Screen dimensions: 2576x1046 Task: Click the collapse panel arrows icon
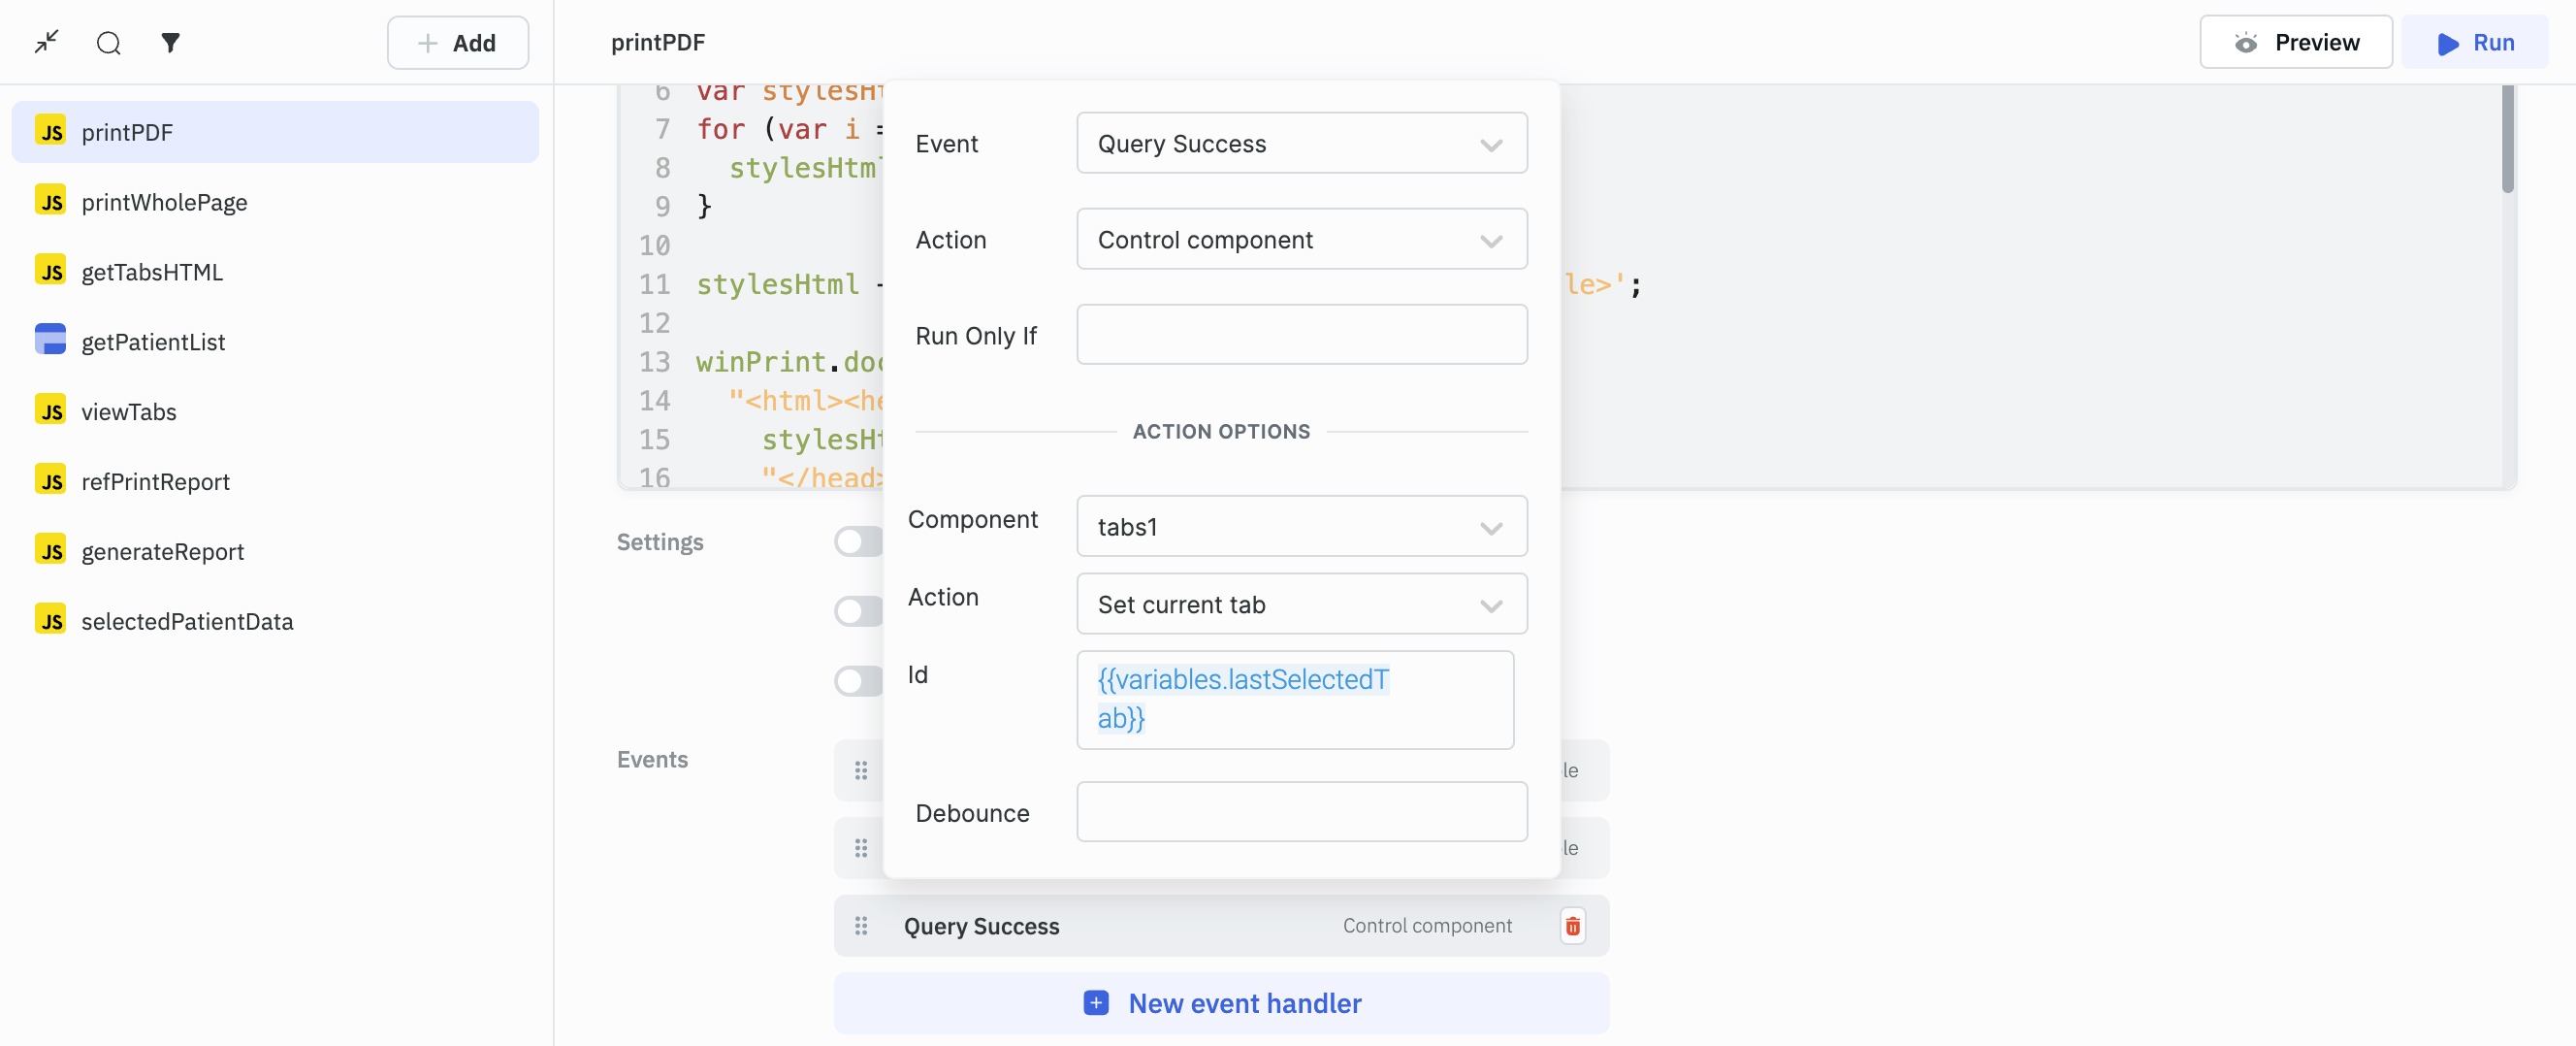[x=46, y=42]
